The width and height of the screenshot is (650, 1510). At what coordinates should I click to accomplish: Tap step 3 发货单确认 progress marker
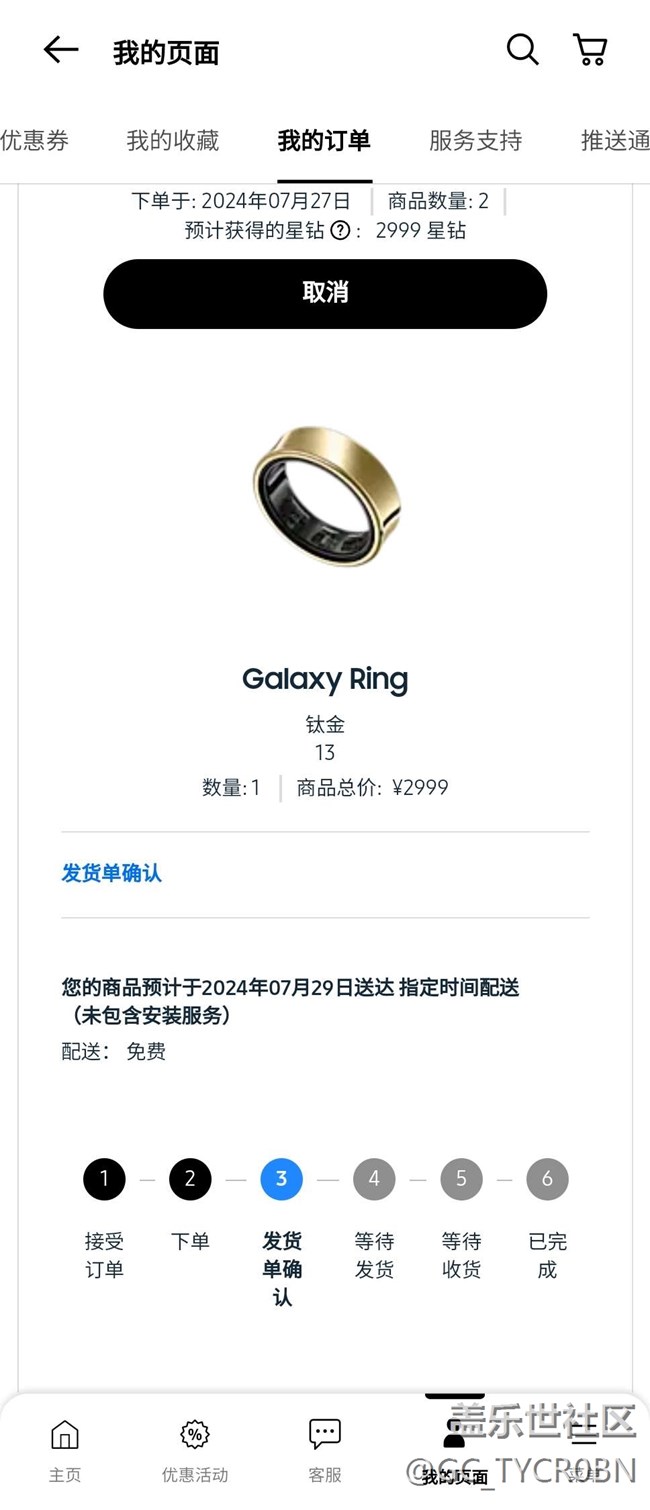tap(281, 1180)
